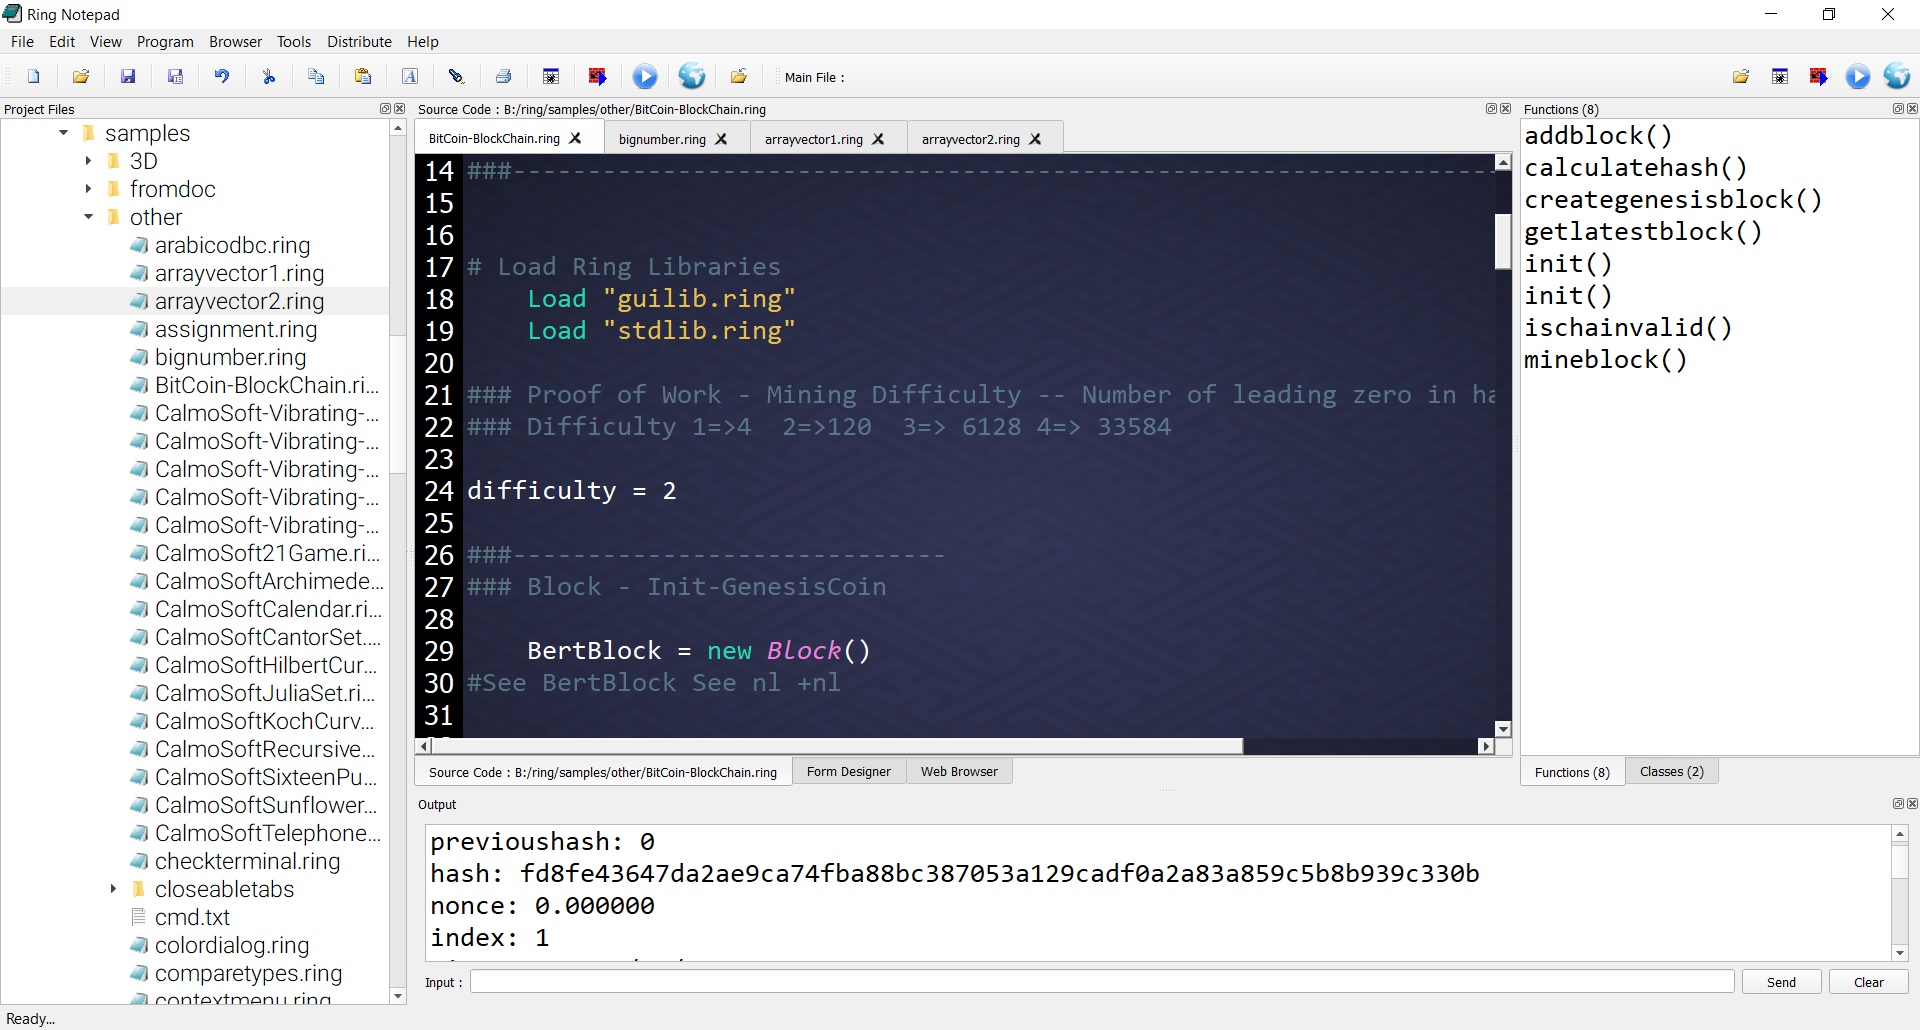Click the Find flashlight icon

[457, 77]
